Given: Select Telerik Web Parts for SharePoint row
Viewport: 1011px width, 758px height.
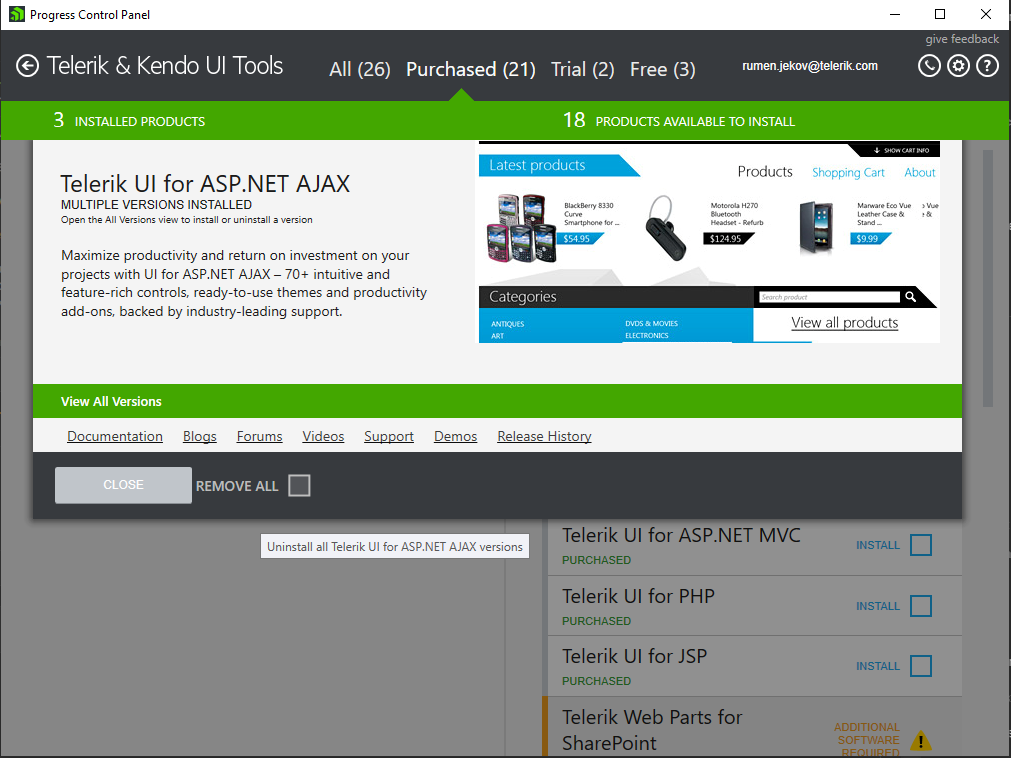Looking at the screenshot, I should click(754, 726).
